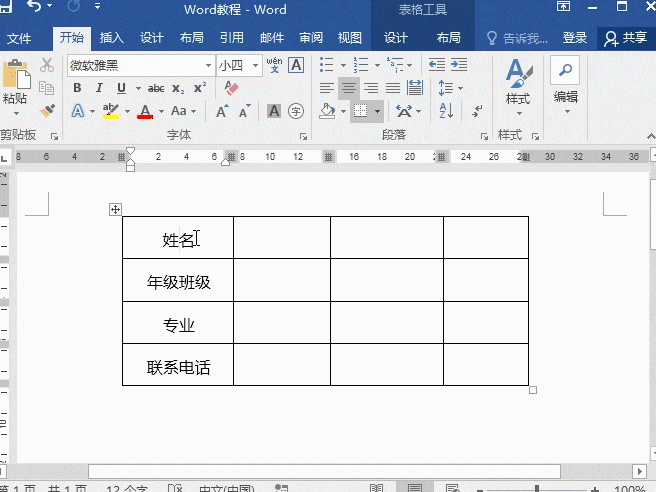Switch to the 审阅 review tab

[x=311, y=38]
